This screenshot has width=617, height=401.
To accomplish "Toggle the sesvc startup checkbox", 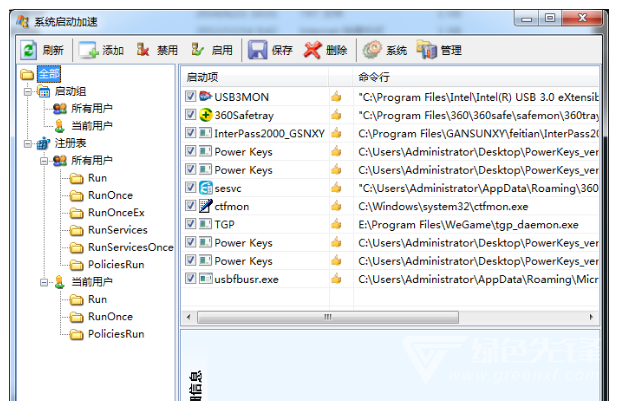I will coord(190,187).
